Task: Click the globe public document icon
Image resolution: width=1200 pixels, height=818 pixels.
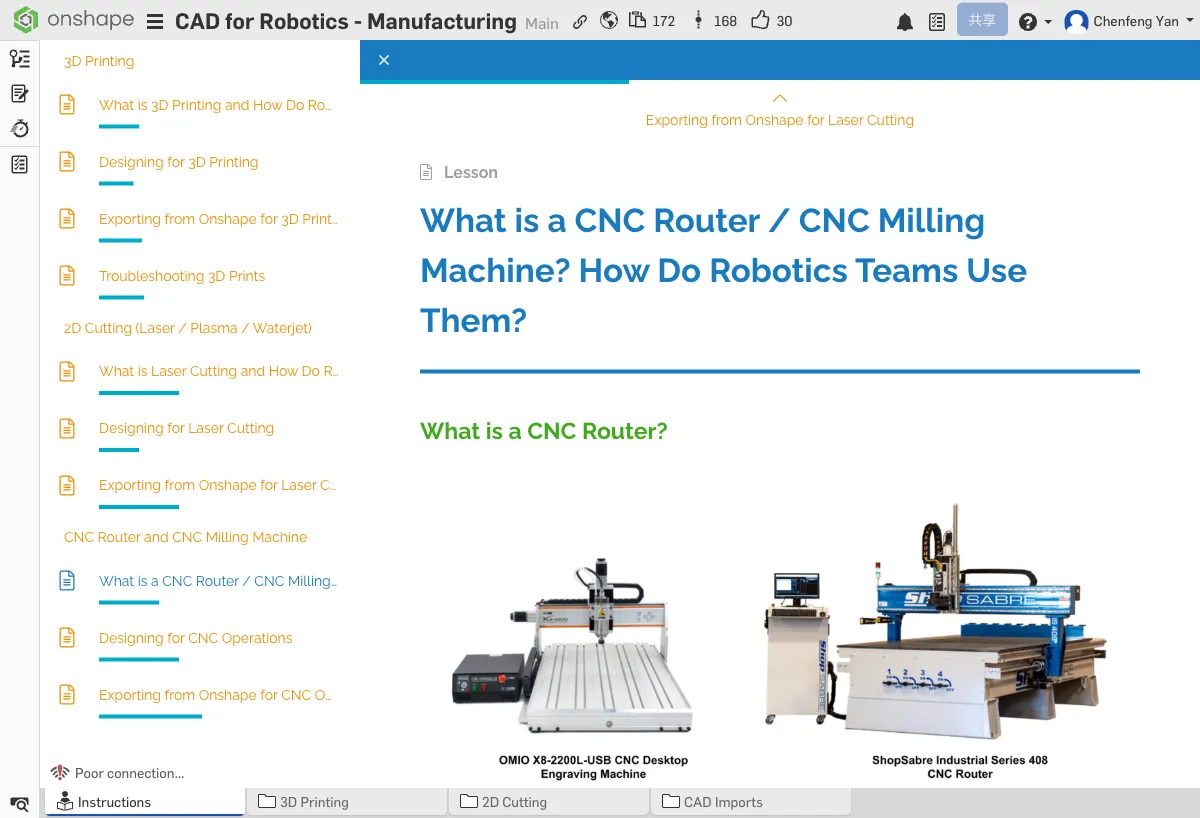Action: point(609,20)
